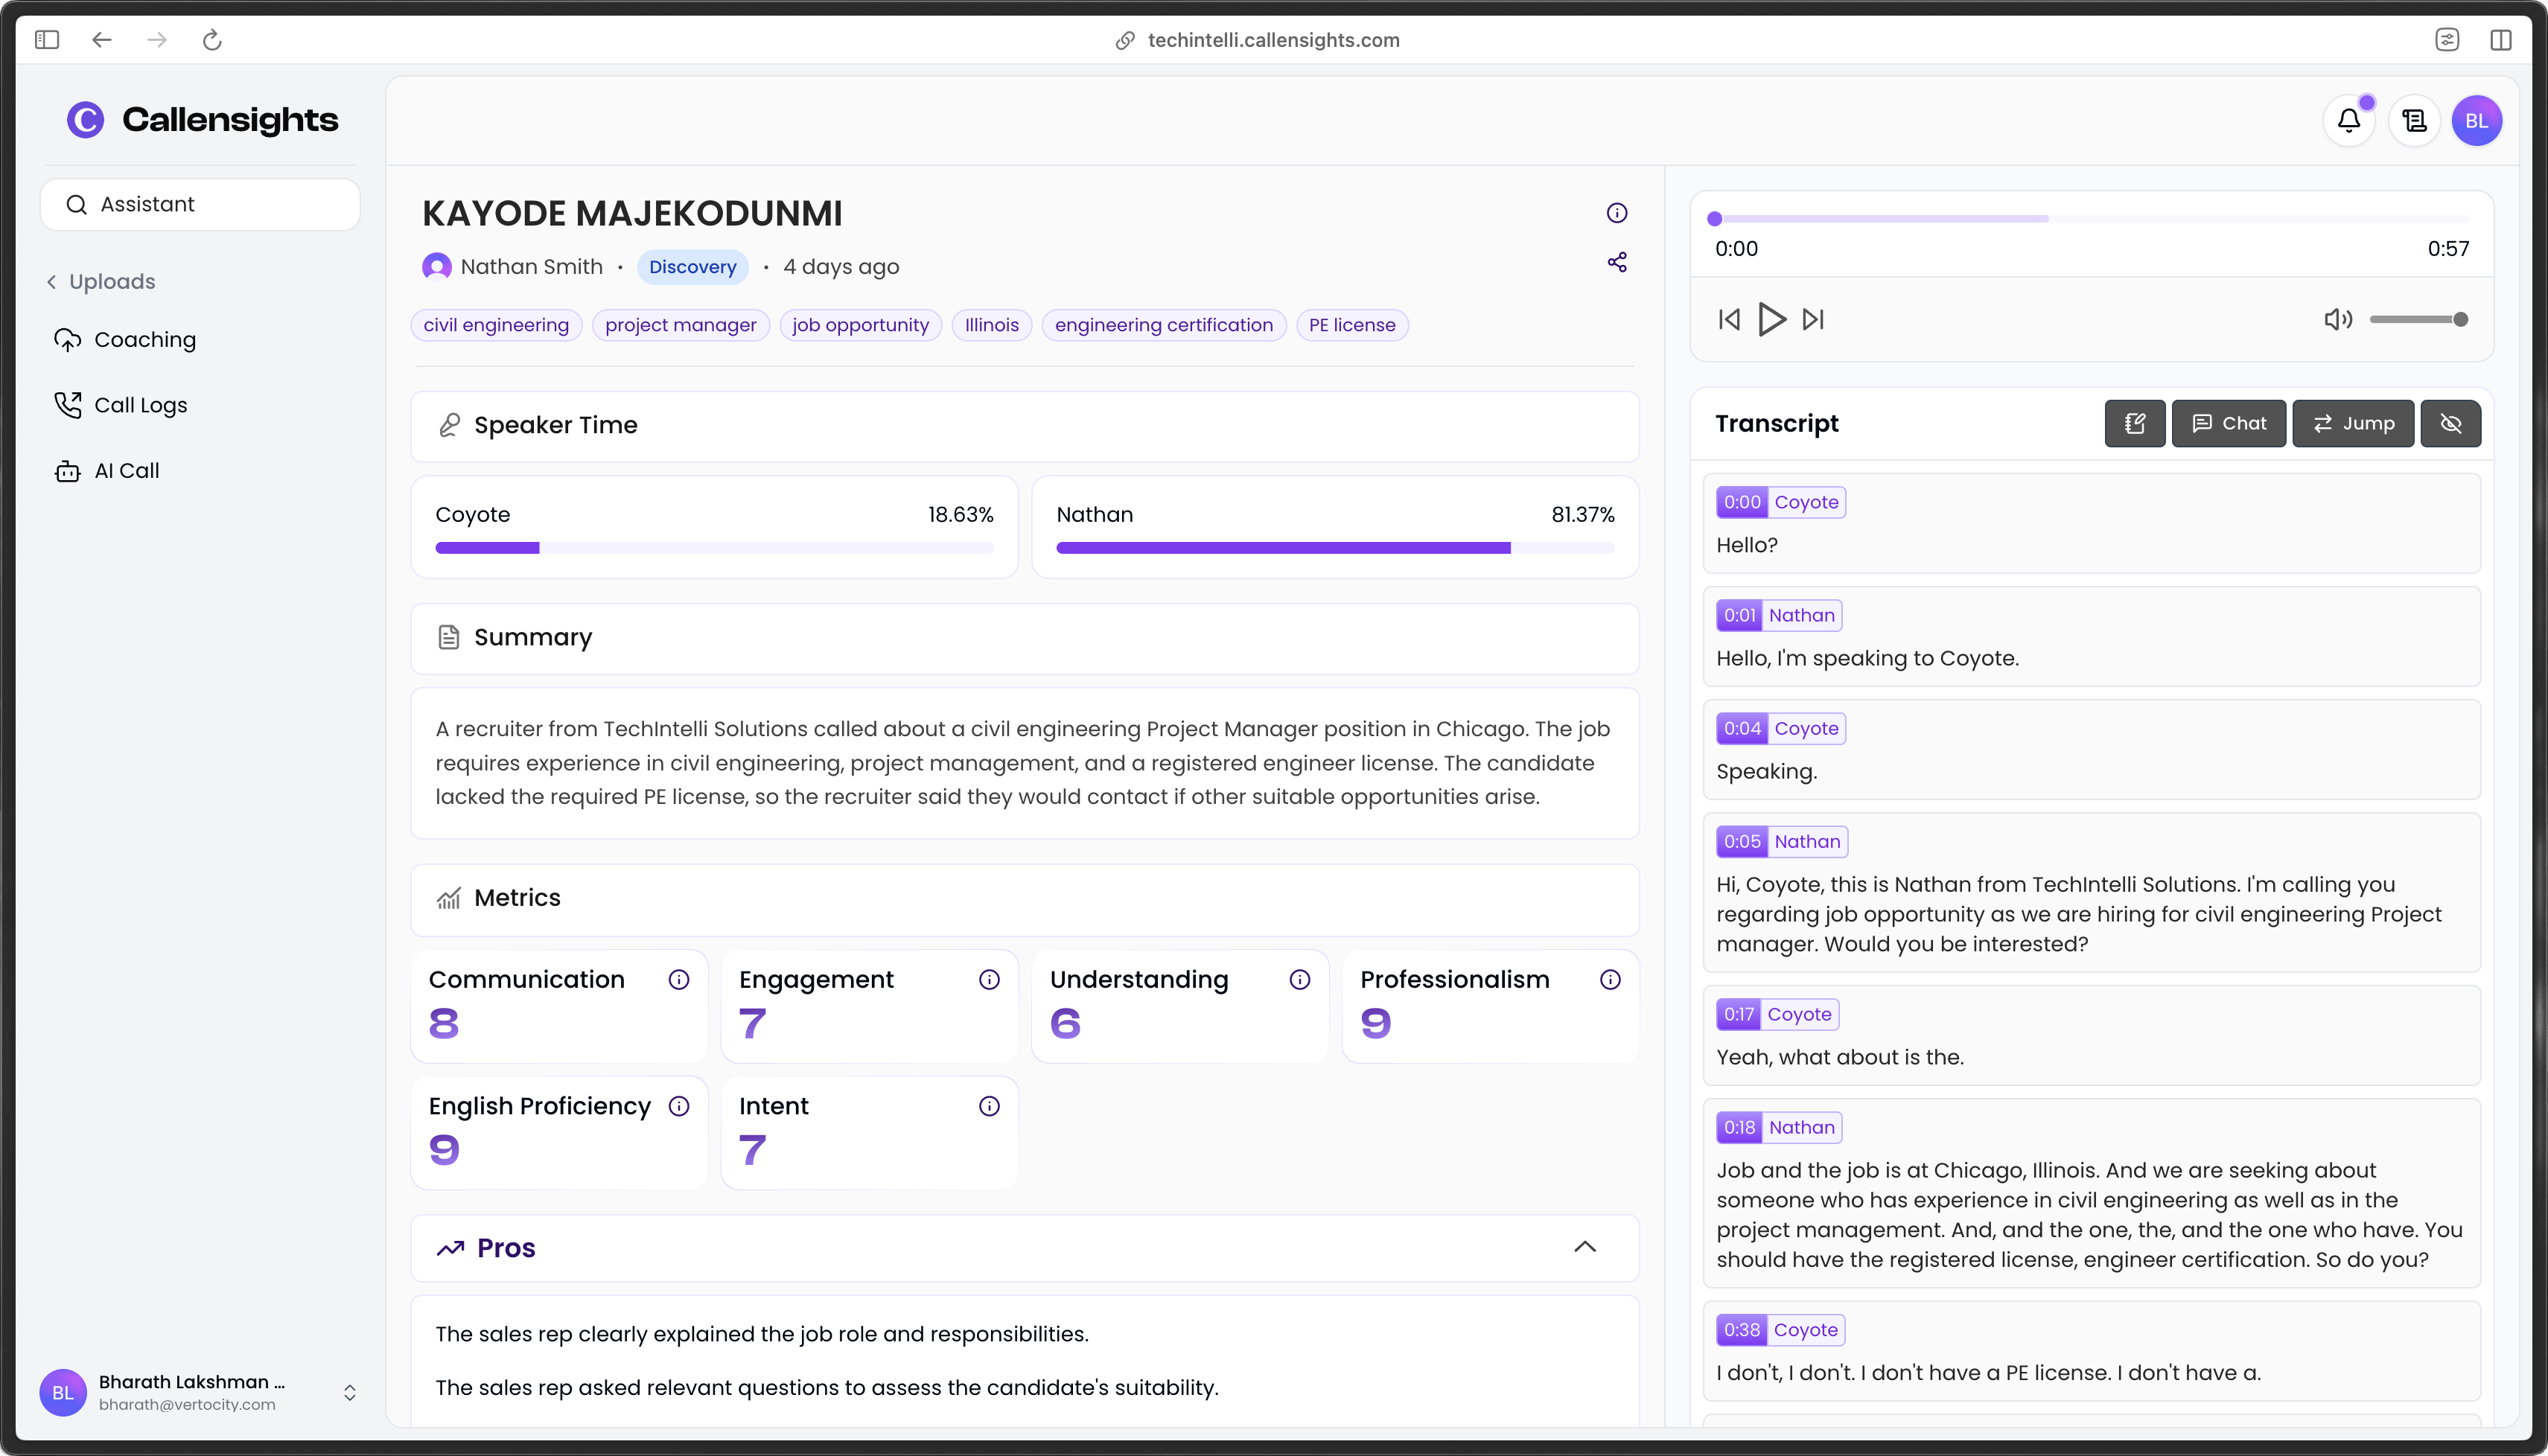Jump to 0:17 Coyote transcript timestamp
This screenshot has height=1456, width=2548.
1738,1014
